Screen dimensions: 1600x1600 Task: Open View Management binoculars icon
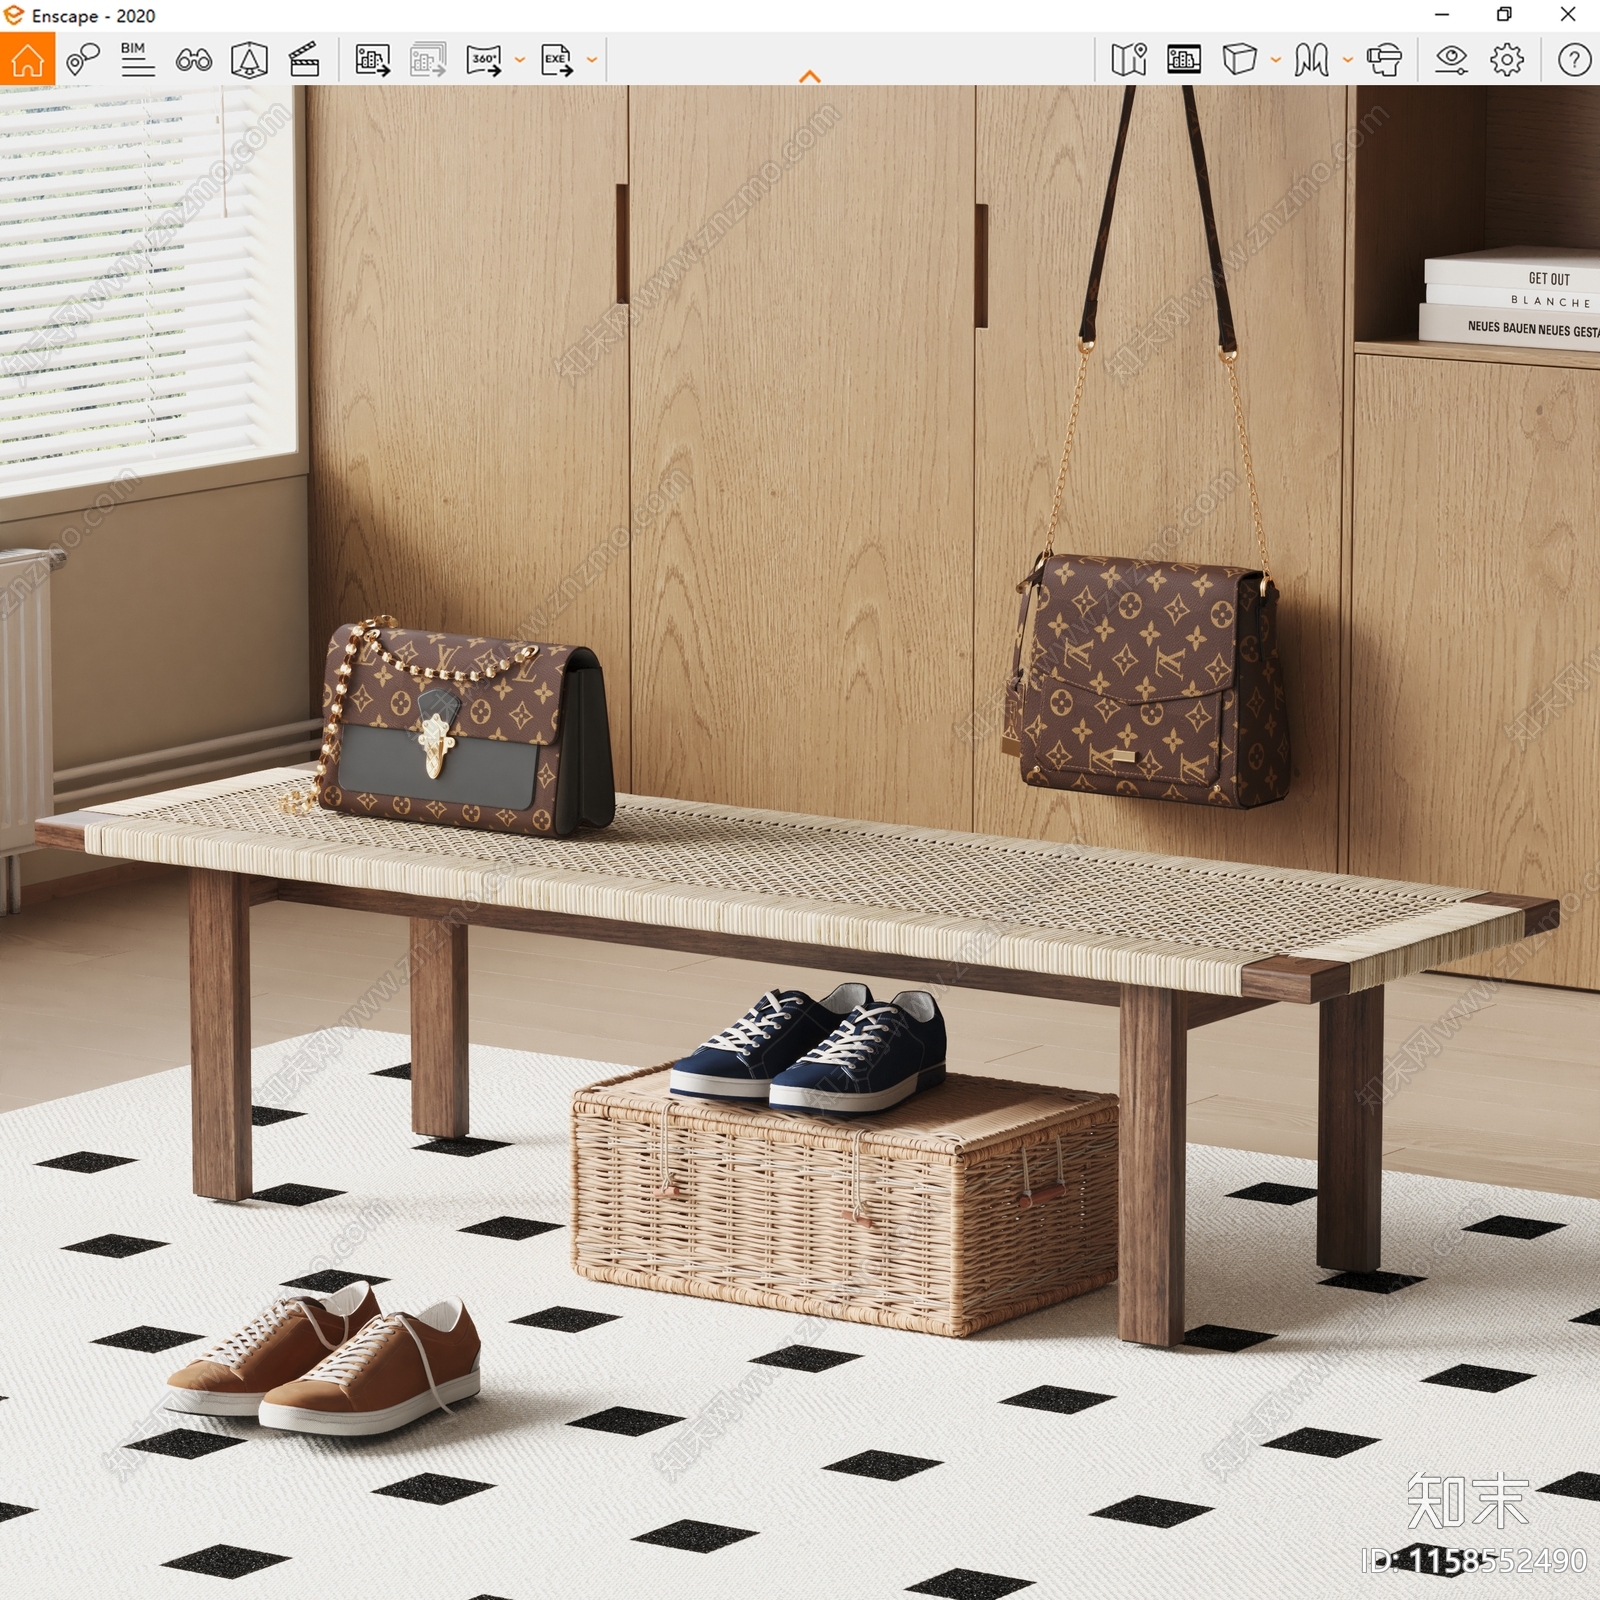(193, 61)
